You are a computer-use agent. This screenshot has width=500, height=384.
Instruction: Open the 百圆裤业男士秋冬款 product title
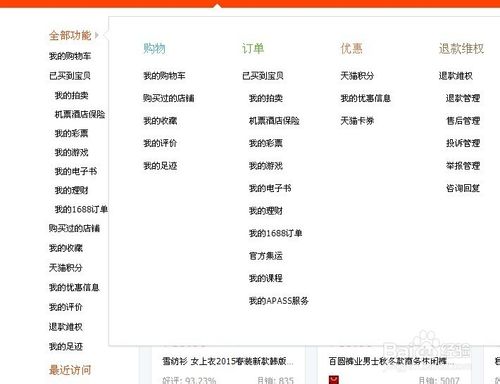coord(392,361)
